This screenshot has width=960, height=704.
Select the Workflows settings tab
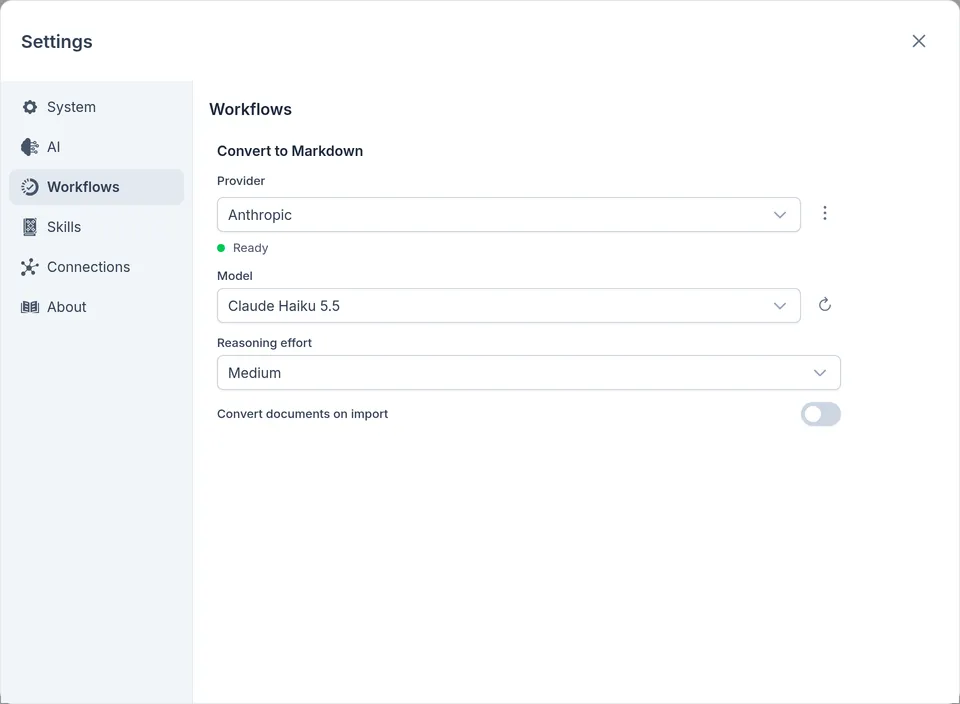(x=97, y=187)
